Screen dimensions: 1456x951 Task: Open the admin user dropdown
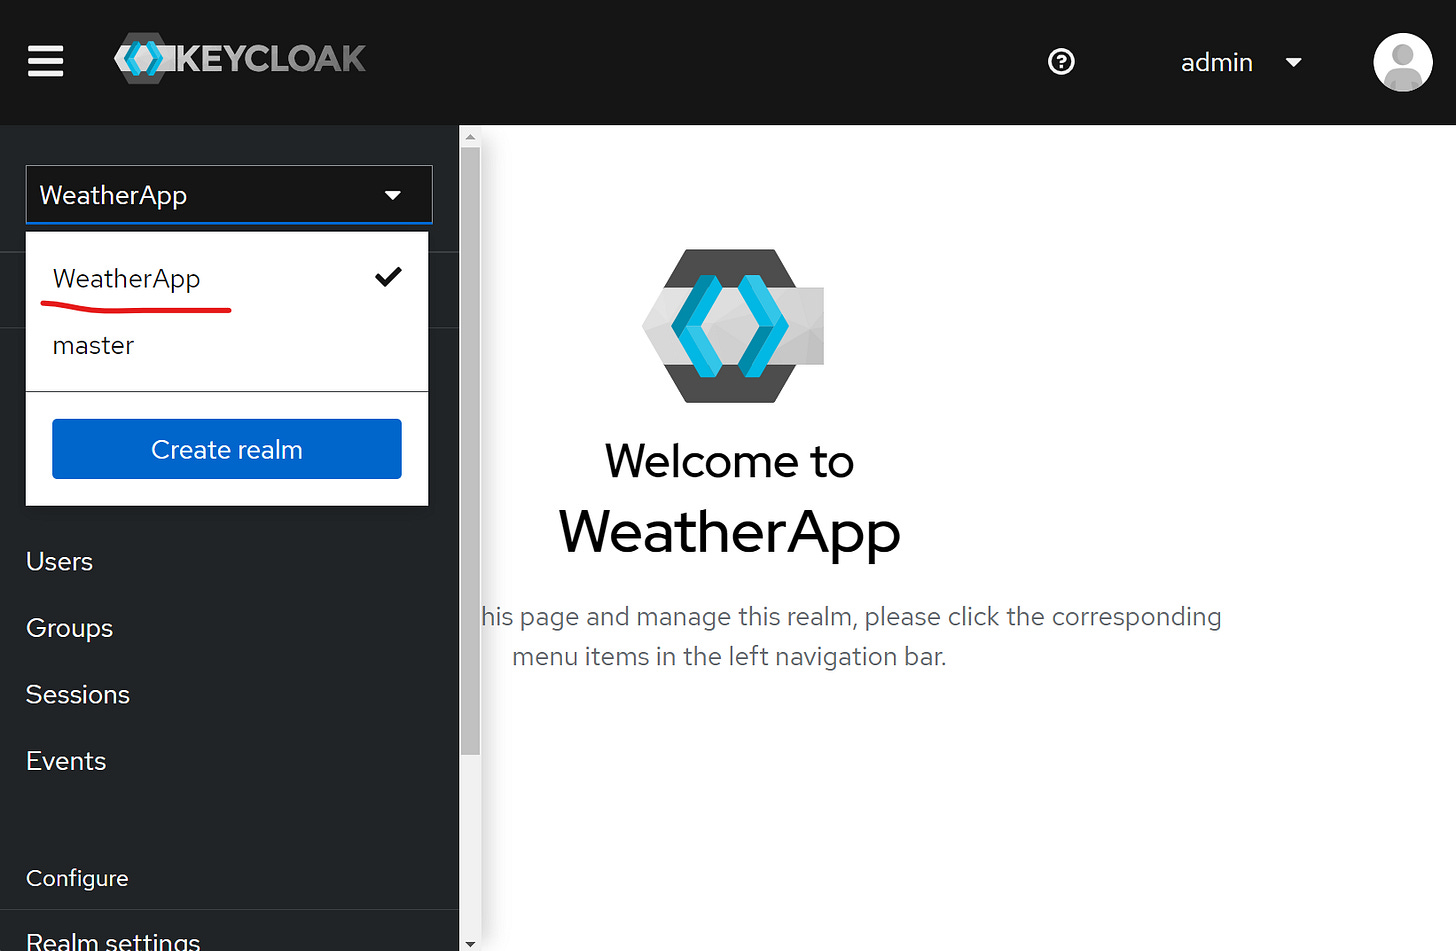pyautogui.click(x=1241, y=62)
